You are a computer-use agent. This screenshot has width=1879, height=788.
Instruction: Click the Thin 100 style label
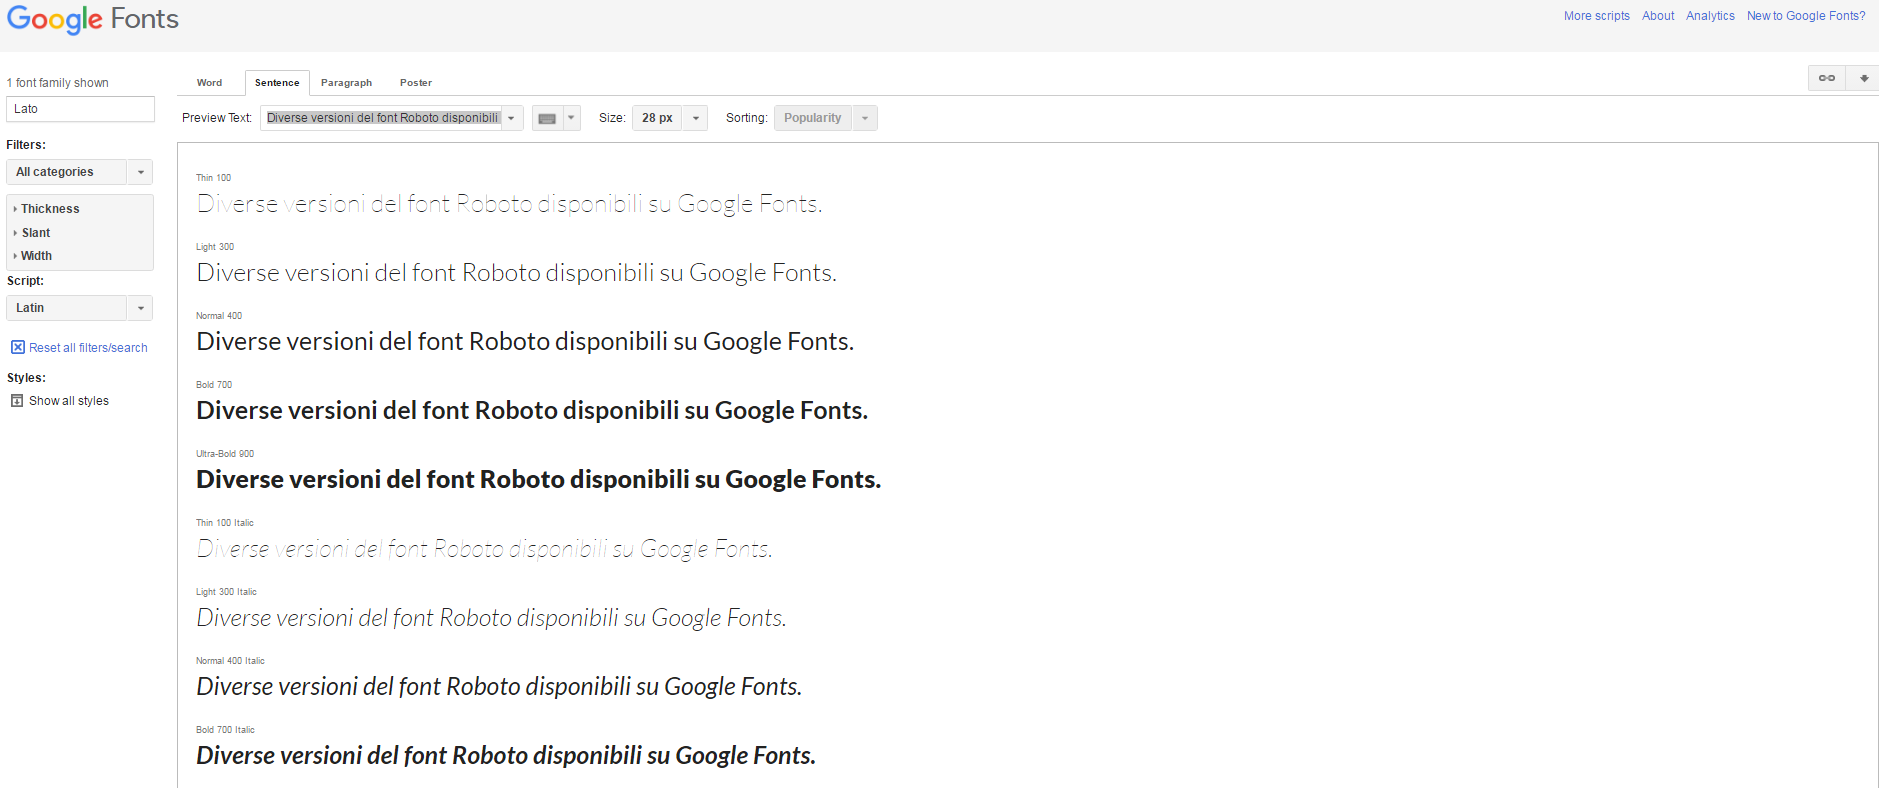tap(213, 178)
